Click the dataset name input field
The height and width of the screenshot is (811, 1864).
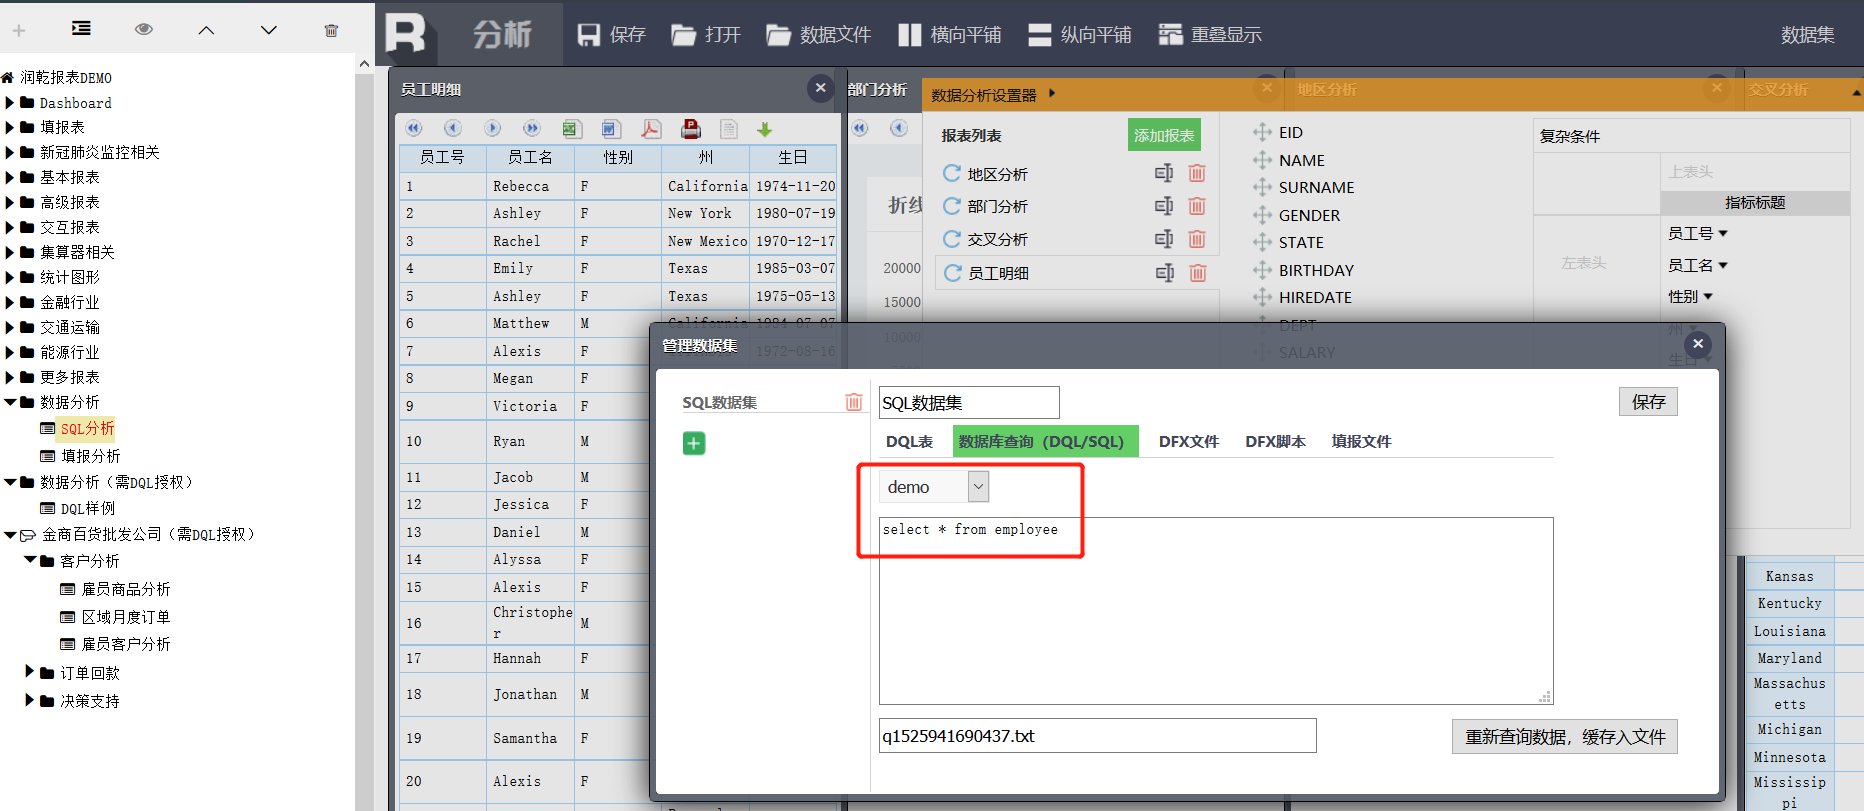(x=969, y=403)
